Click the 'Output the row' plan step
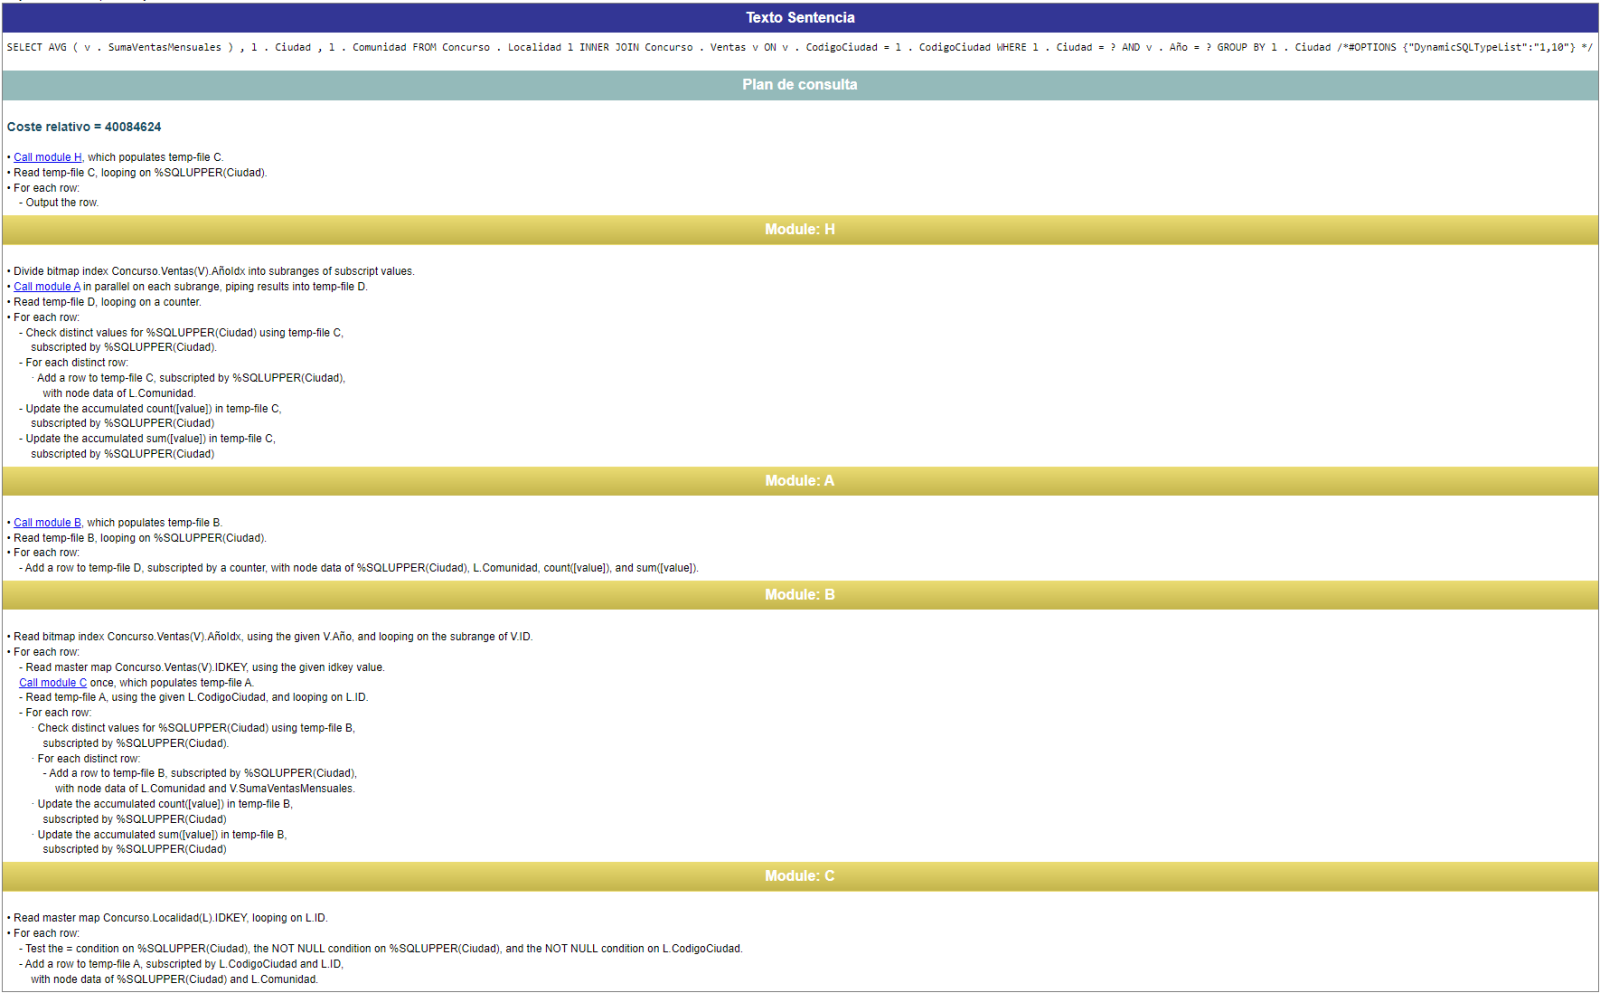This screenshot has height=993, width=1600. pos(62,203)
